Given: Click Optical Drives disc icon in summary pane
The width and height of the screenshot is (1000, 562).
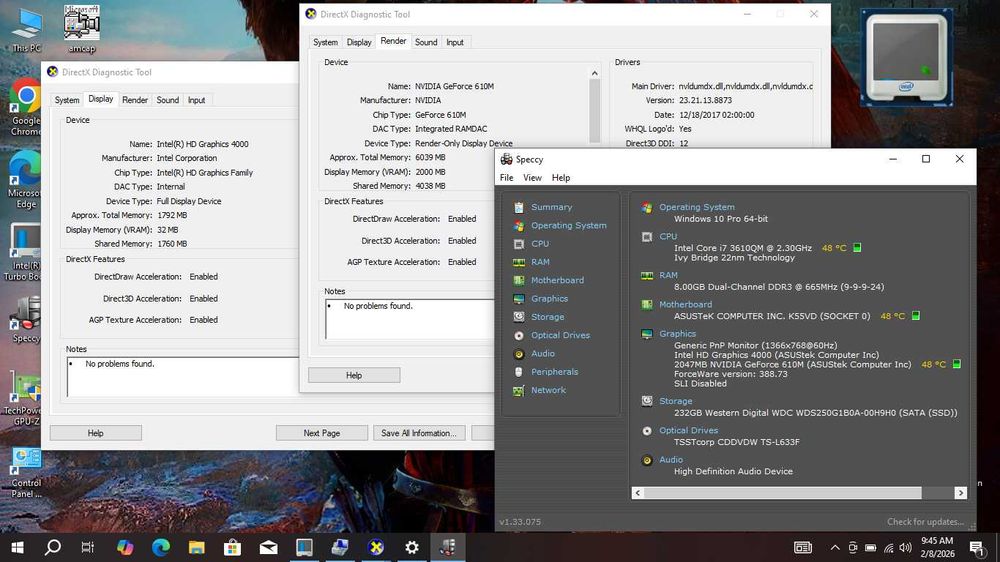Looking at the screenshot, I should click(x=647, y=431).
